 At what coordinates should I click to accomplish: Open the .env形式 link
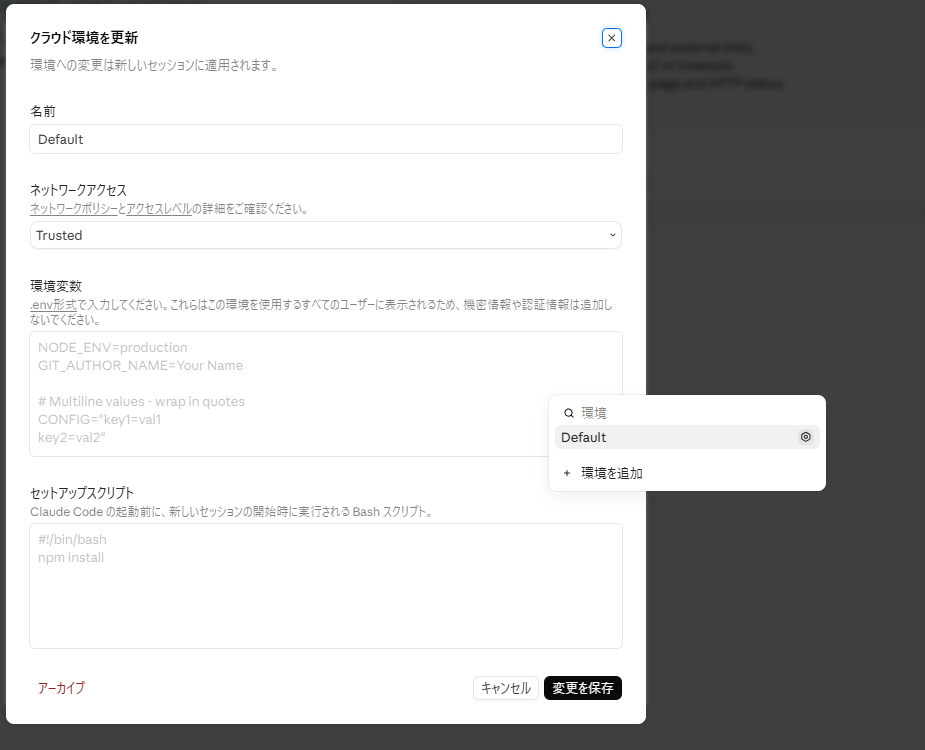(54, 305)
